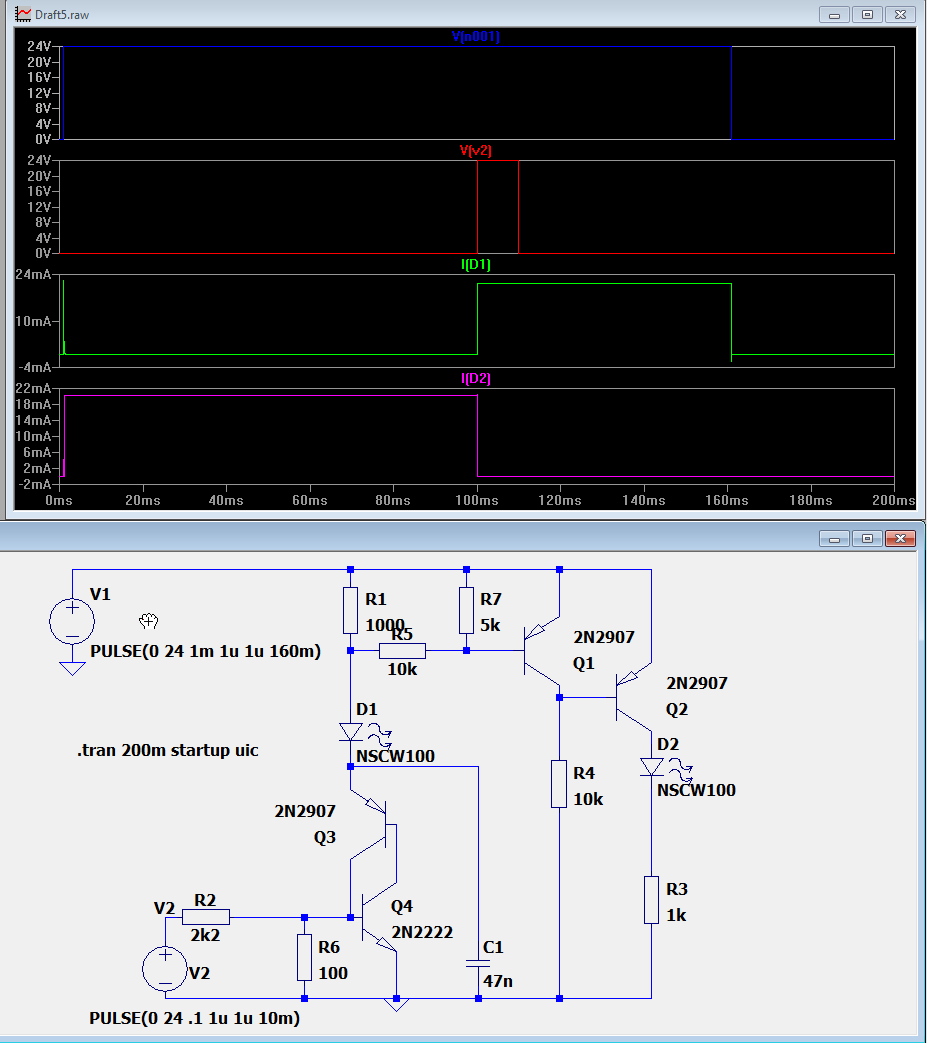Click the 2N2222 label of Q4

pyautogui.click(x=422, y=933)
